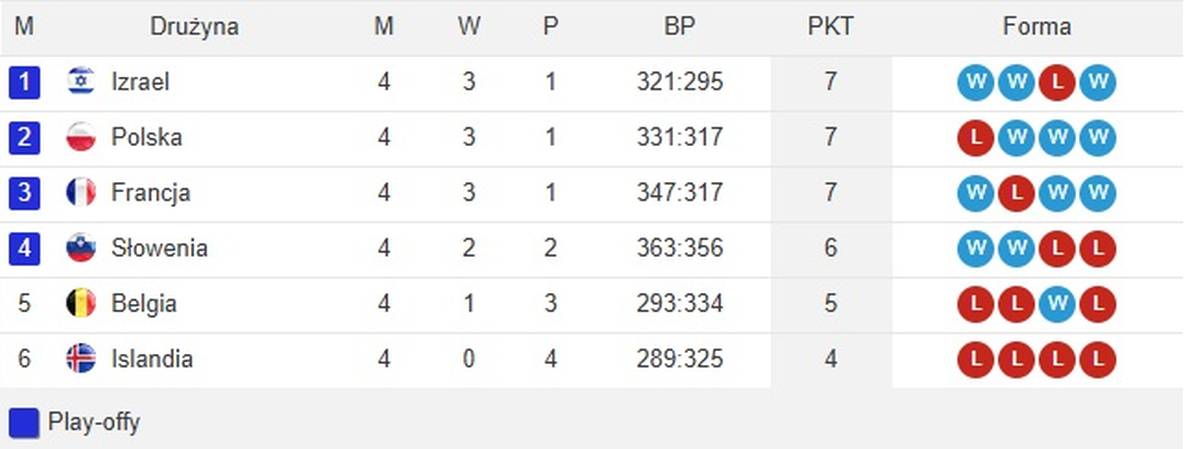This screenshot has height=449, width=1200.
Task: Click the Belgium flag icon
Action: point(81,303)
